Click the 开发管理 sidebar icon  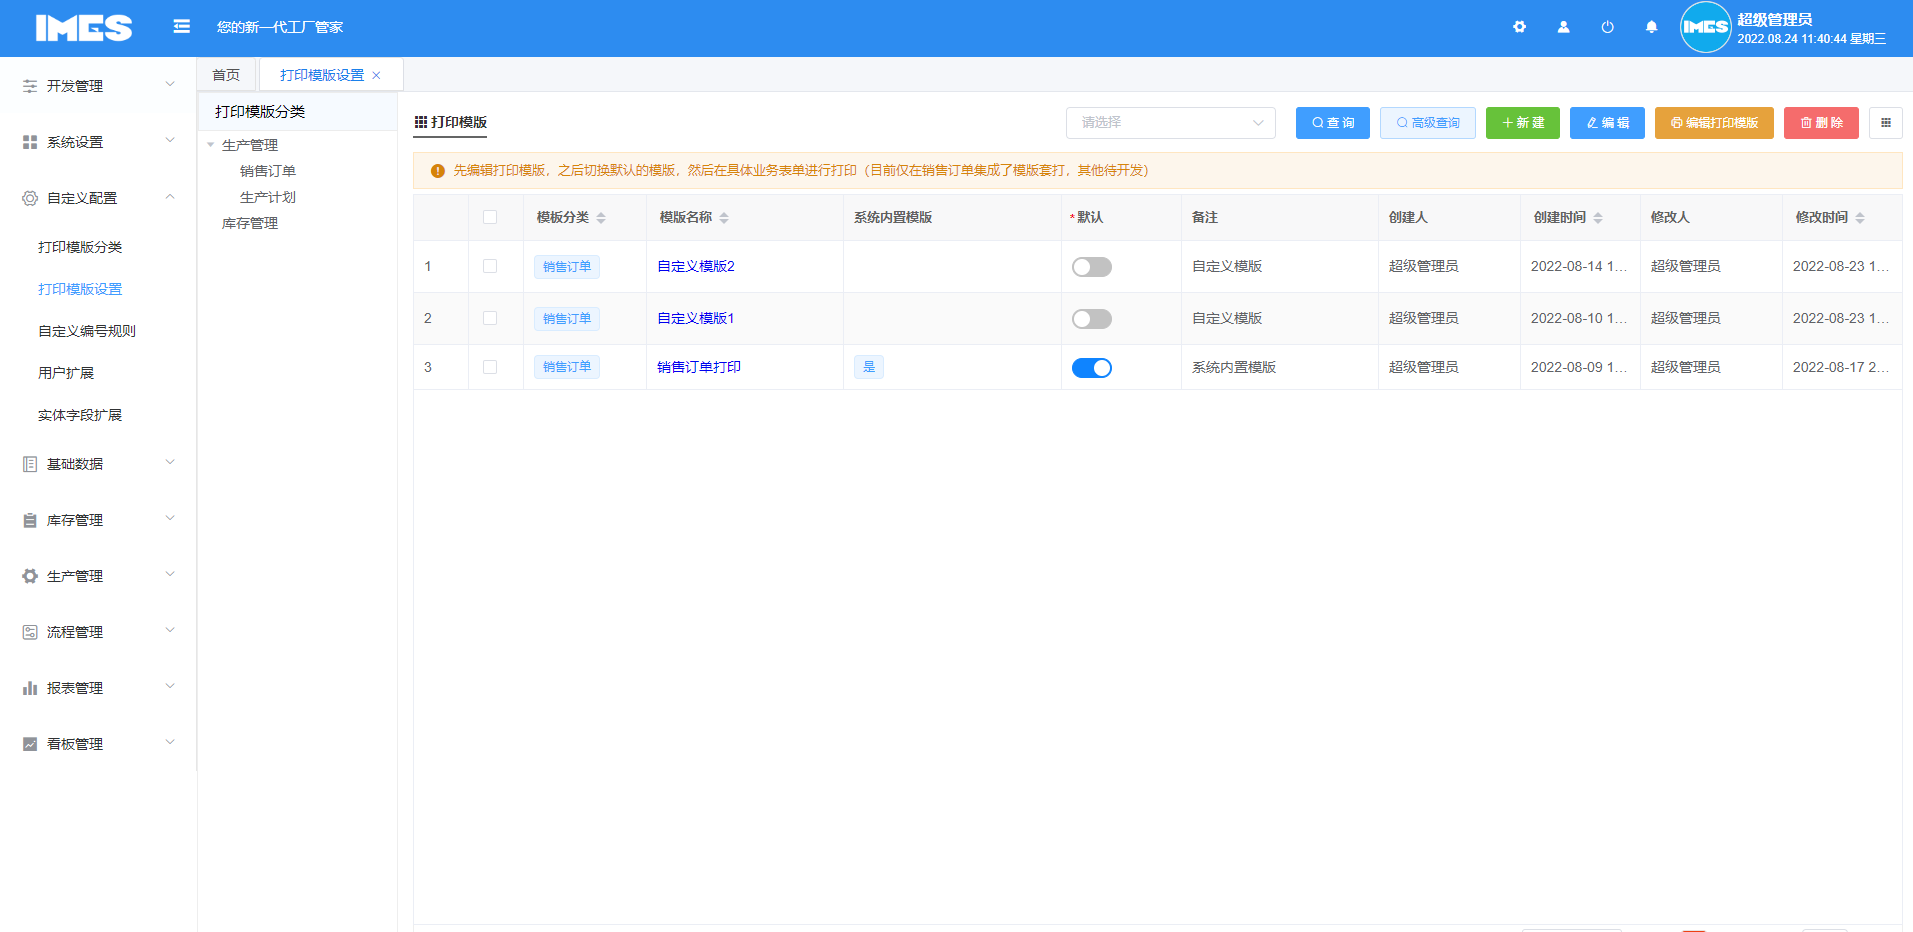point(30,86)
